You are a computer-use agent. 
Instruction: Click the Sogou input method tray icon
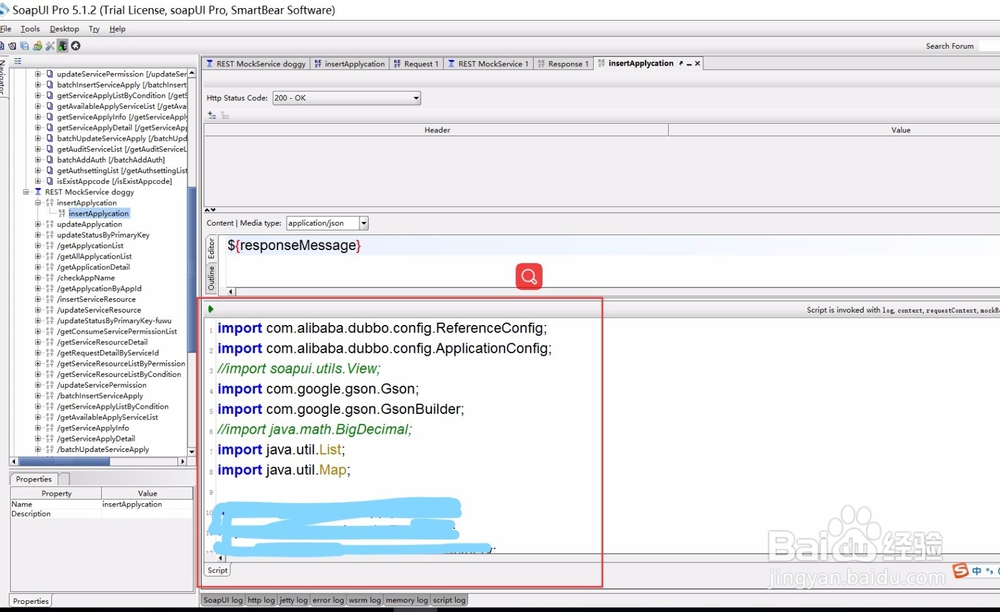click(x=960, y=571)
